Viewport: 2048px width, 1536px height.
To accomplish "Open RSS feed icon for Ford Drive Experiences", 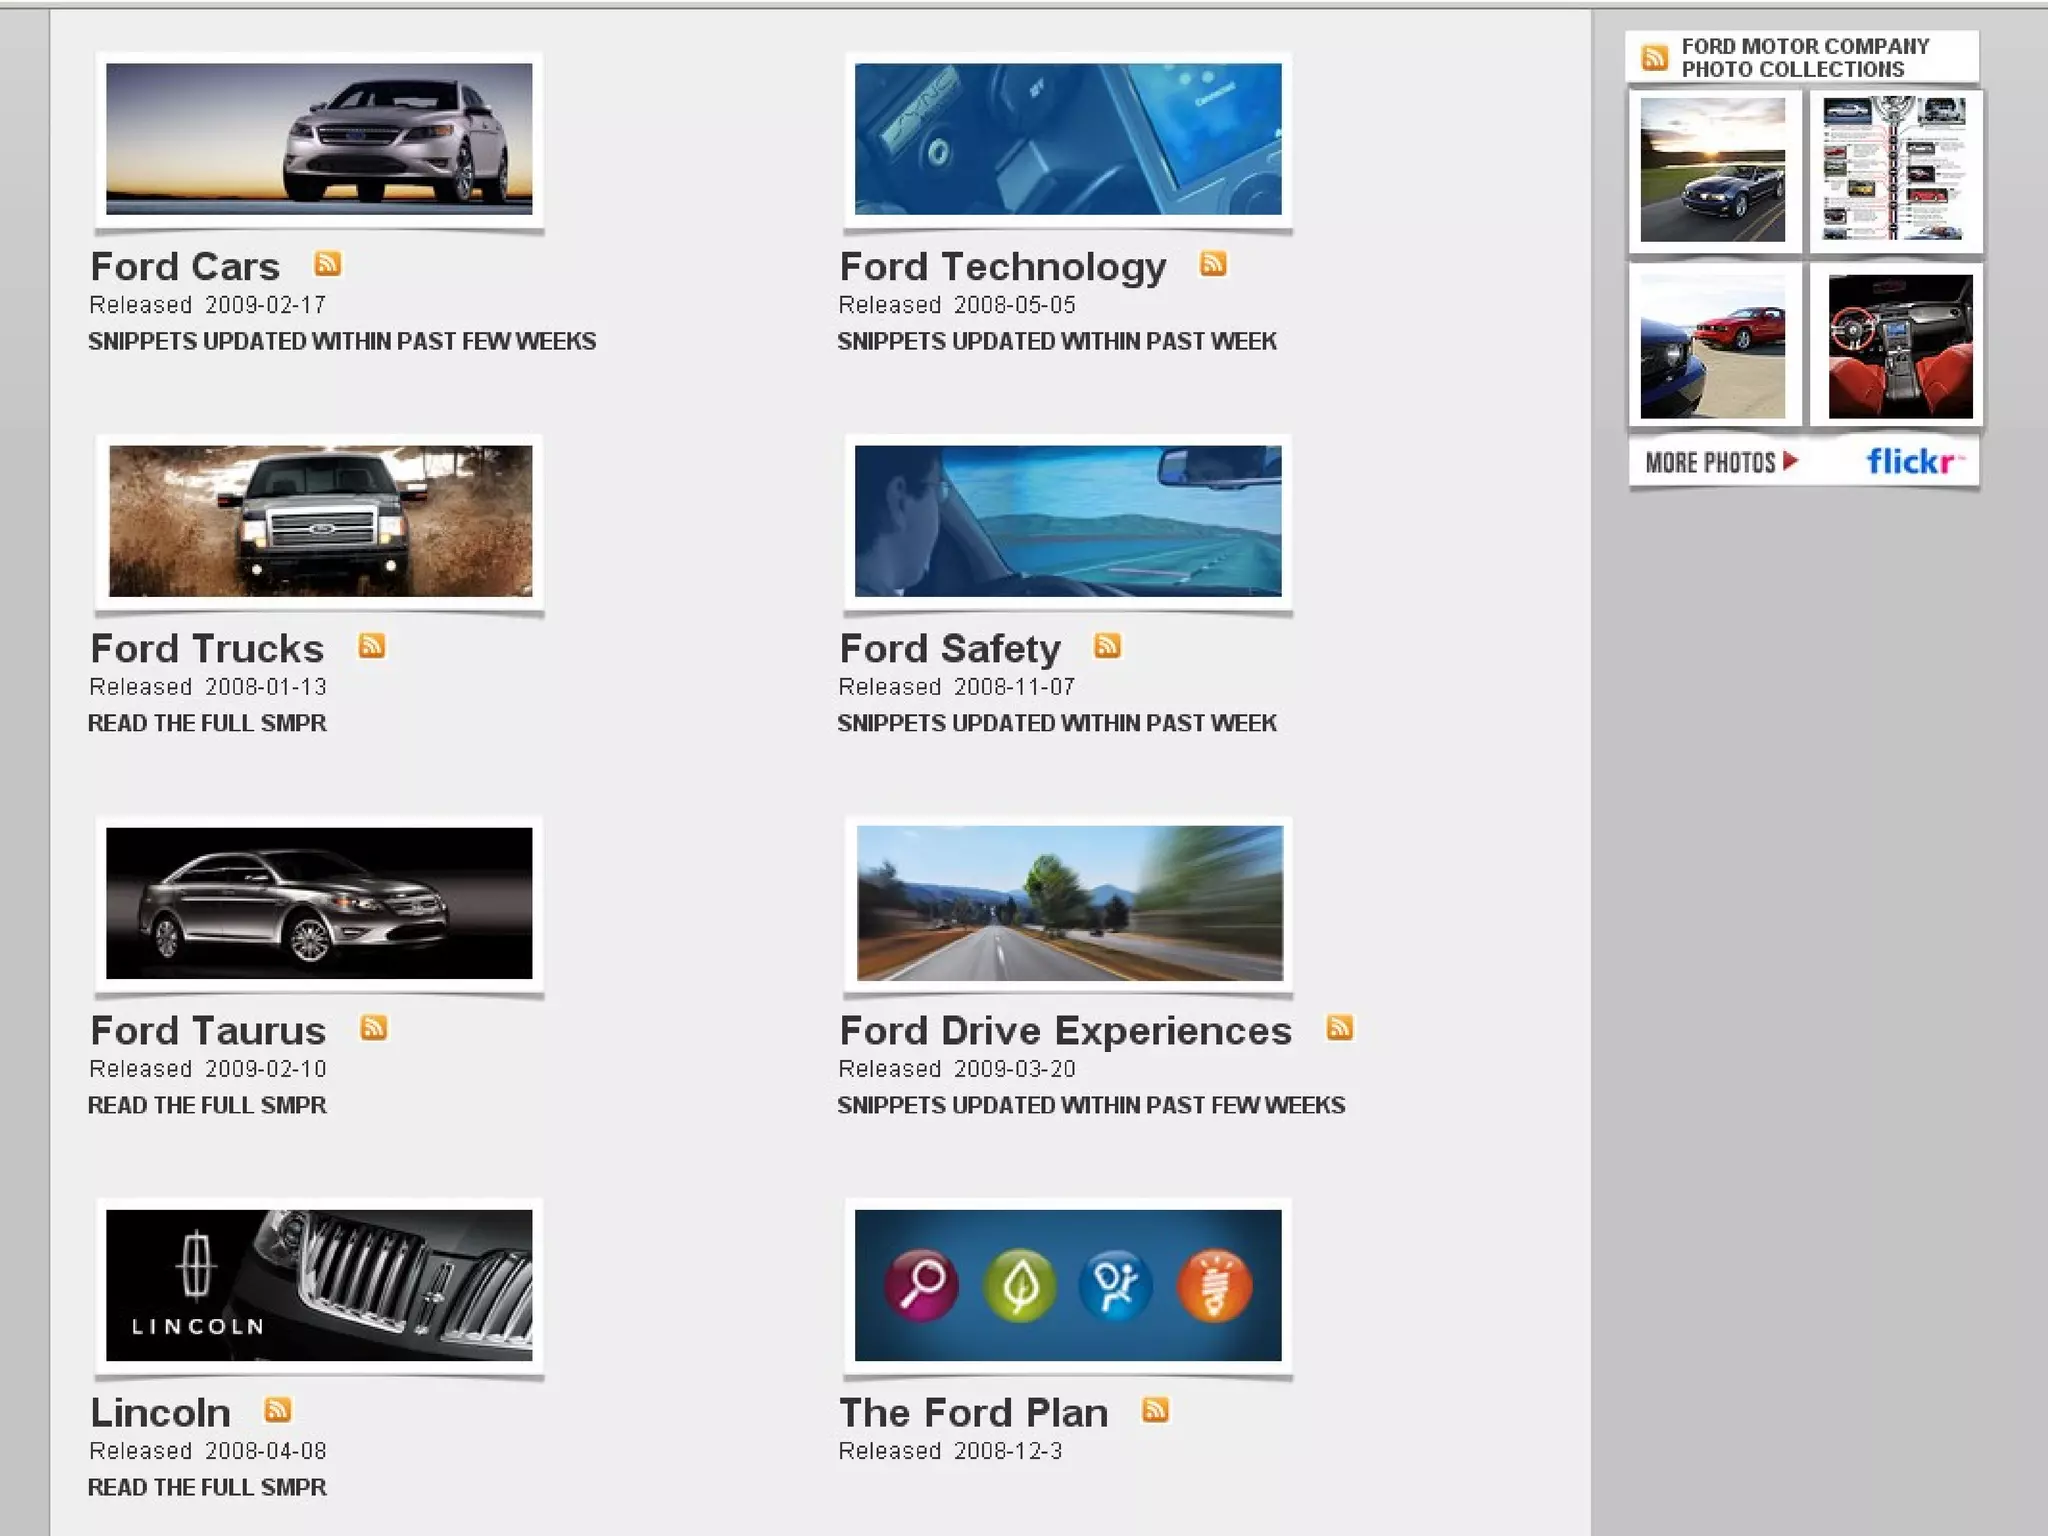I will coord(1340,1027).
